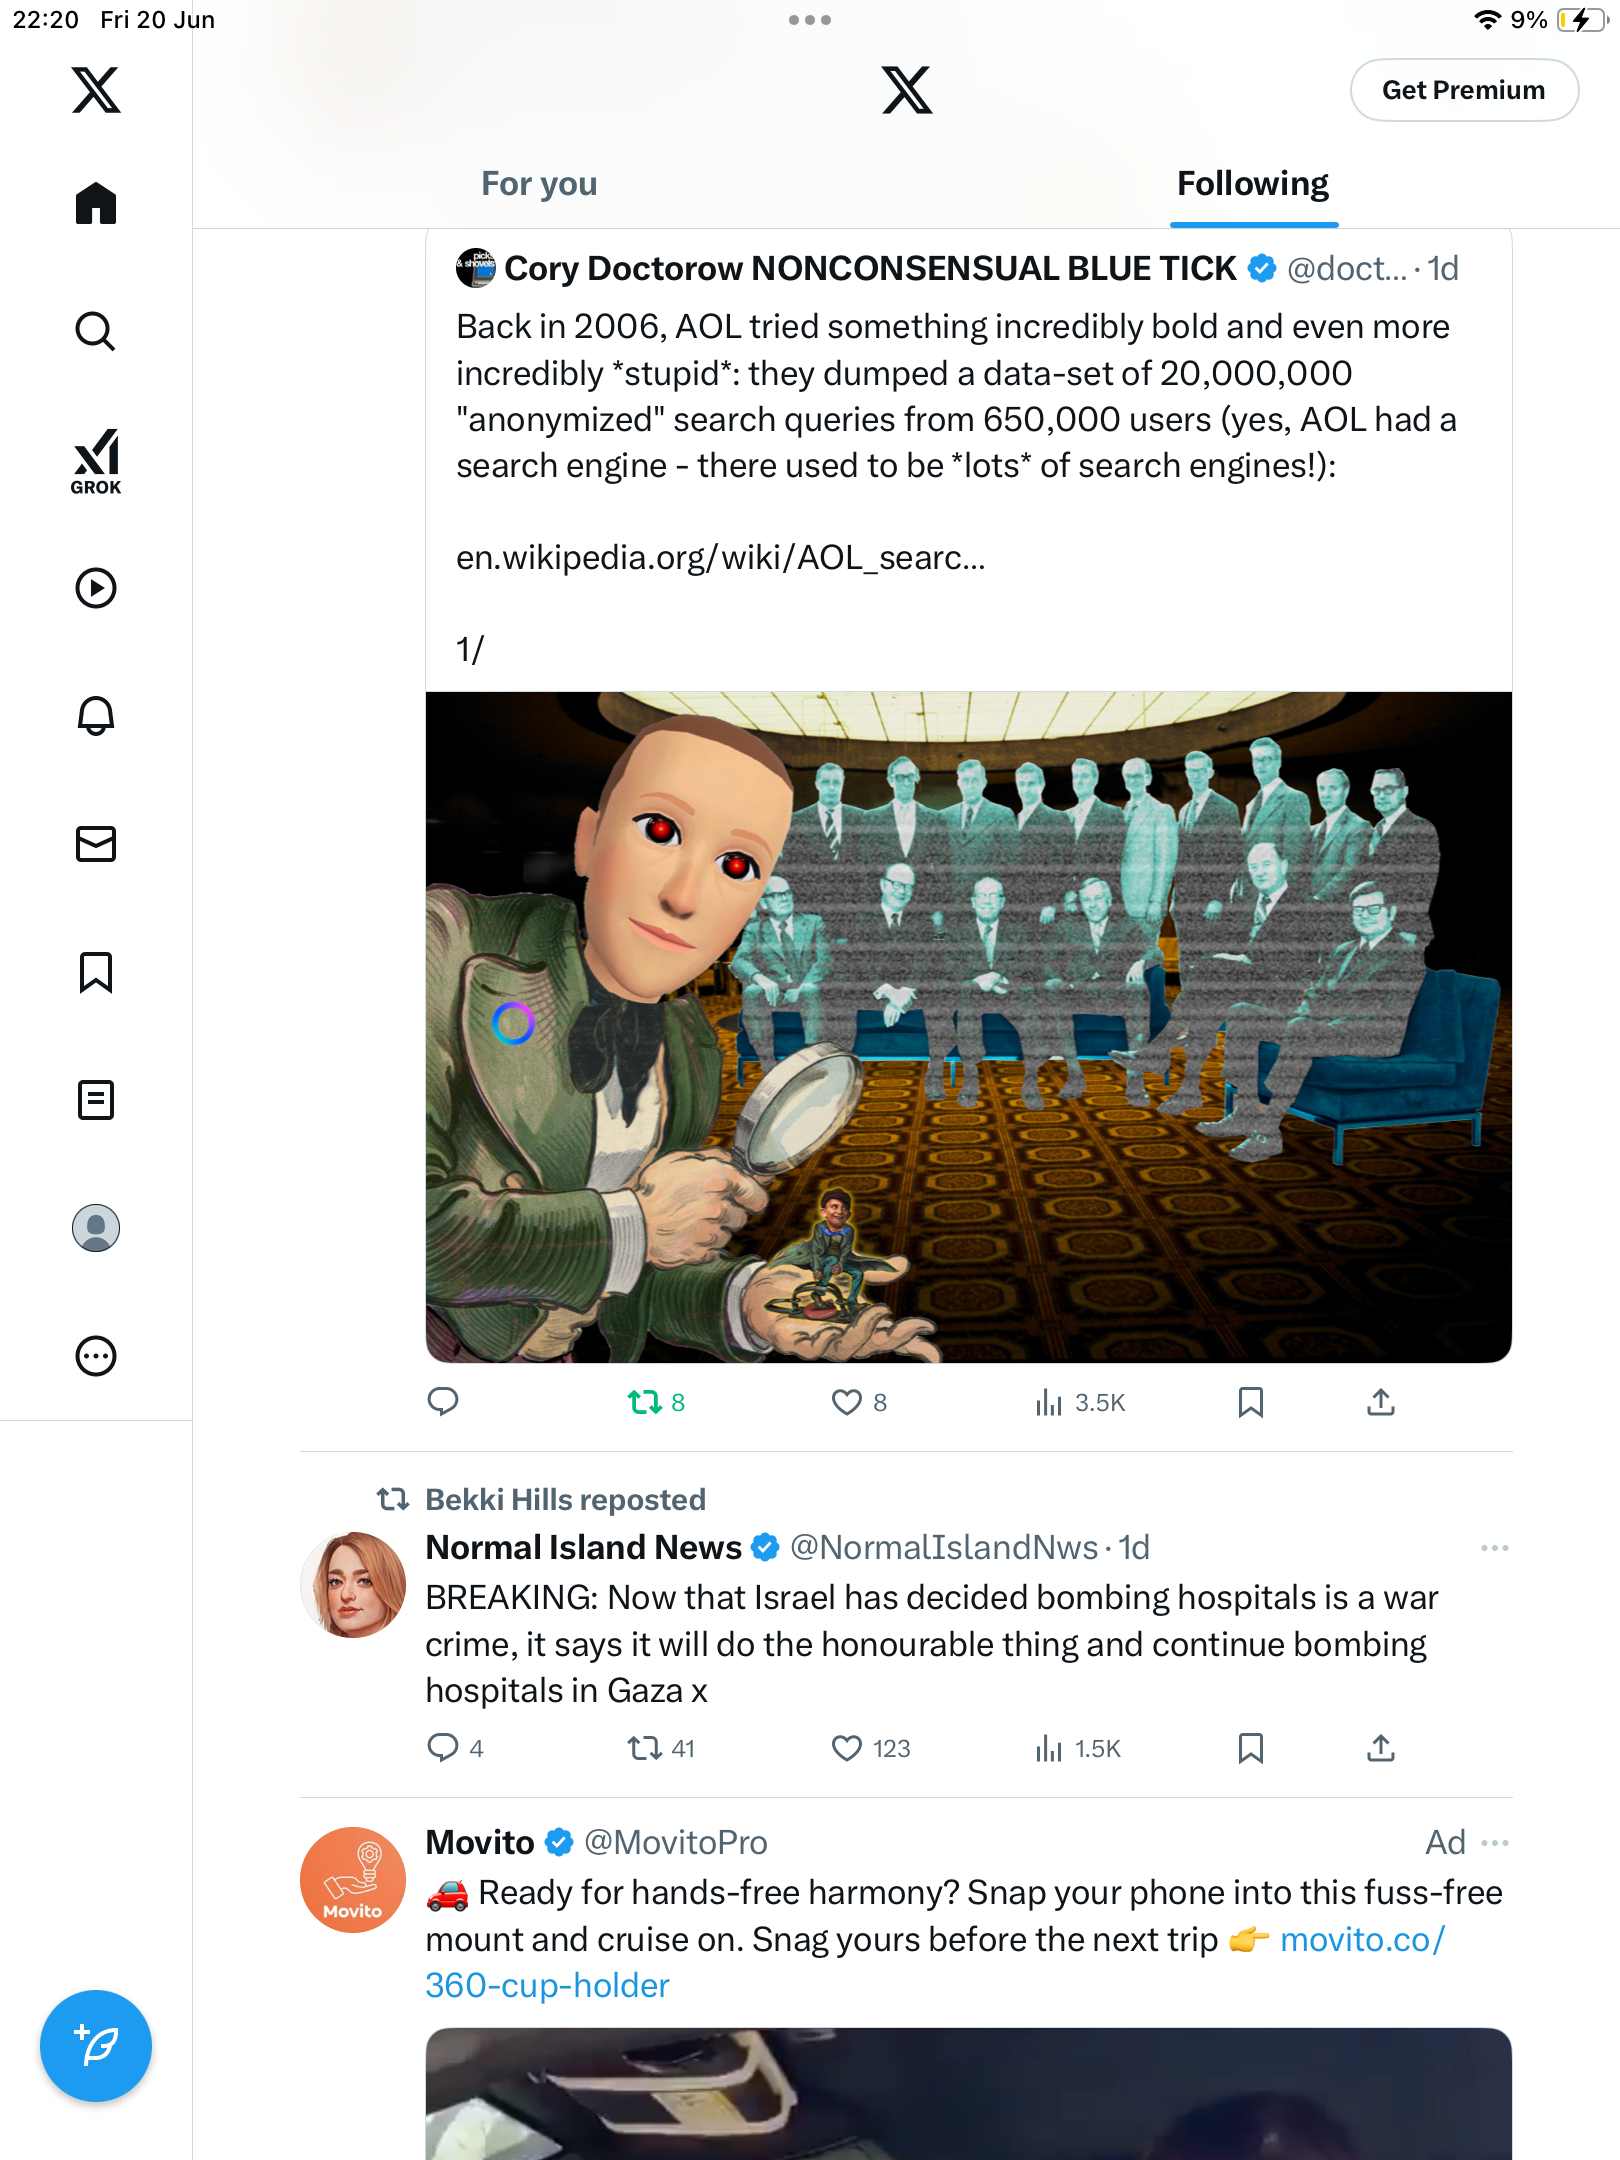Open notifications bell in sidebar
Viewport: 1620px width, 2160px height.
click(96, 715)
